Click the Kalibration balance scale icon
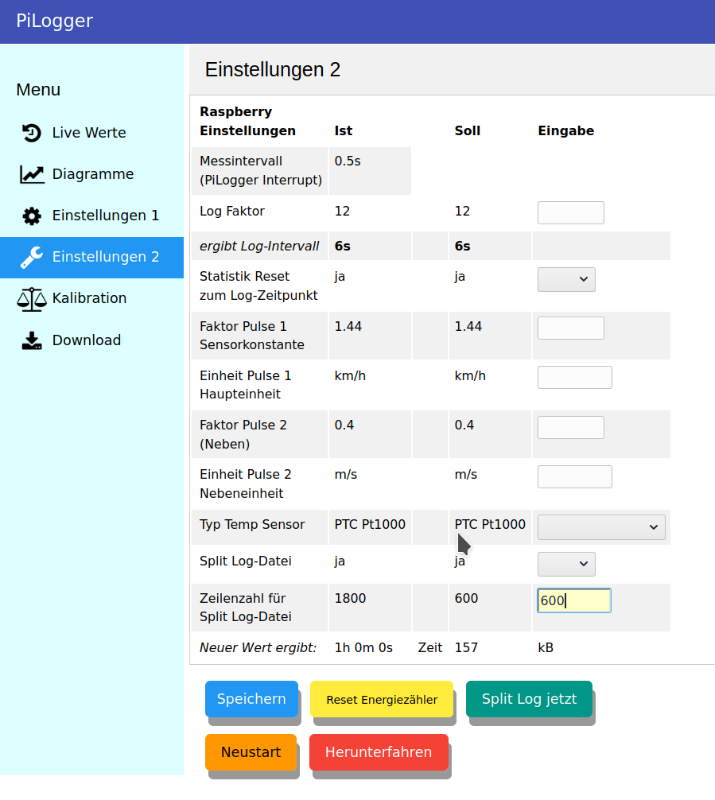 32,298
